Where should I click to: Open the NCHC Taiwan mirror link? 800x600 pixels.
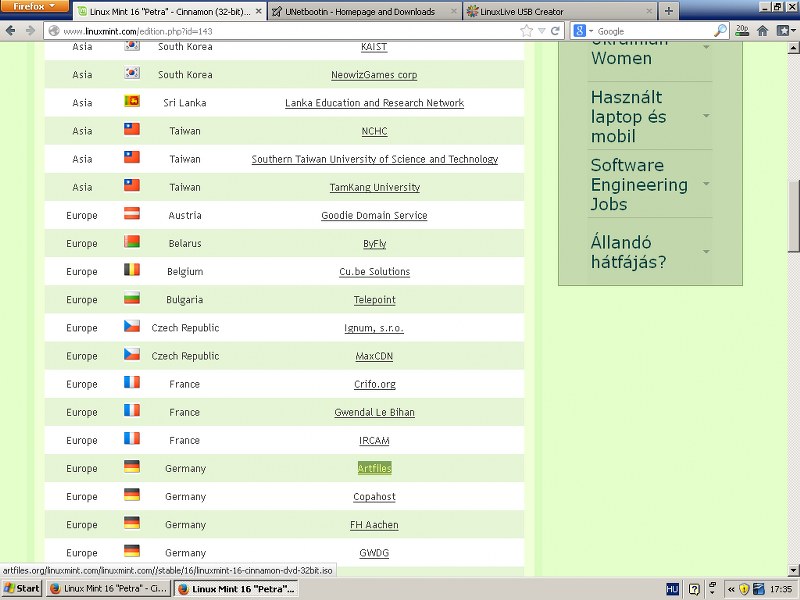(374, 131)
